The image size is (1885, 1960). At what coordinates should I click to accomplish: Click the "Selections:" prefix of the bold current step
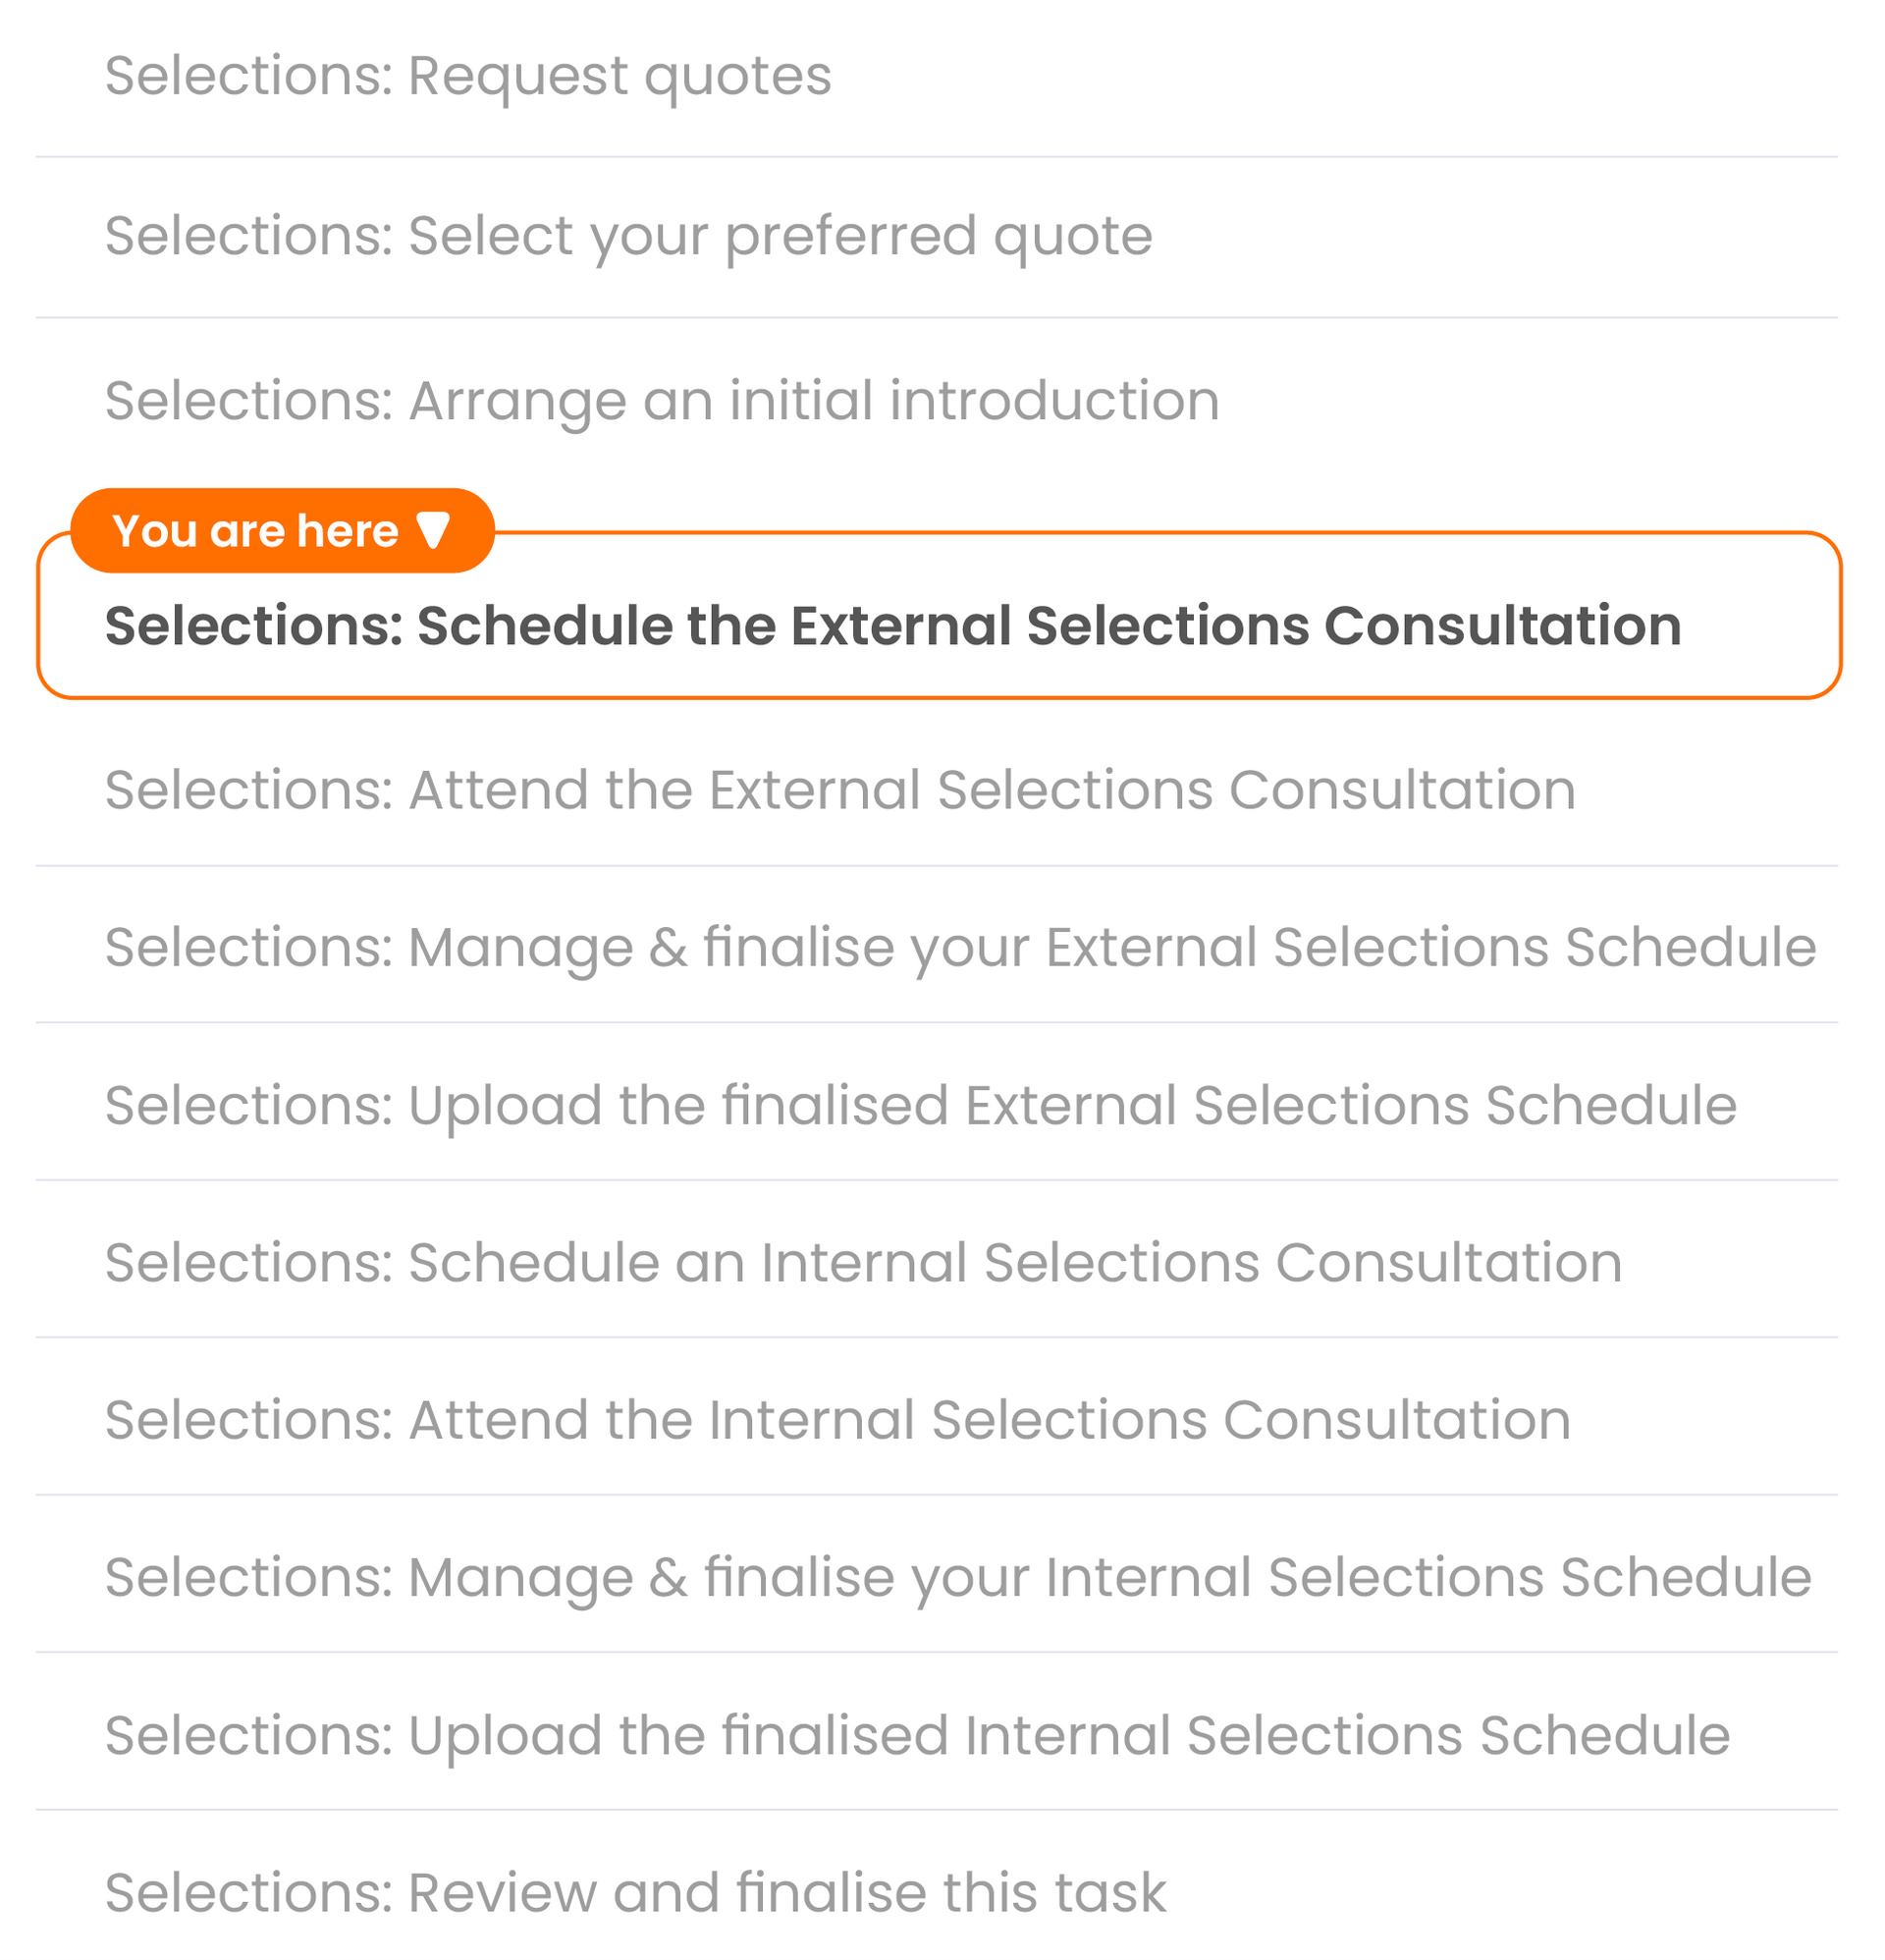tap(254, 626)
